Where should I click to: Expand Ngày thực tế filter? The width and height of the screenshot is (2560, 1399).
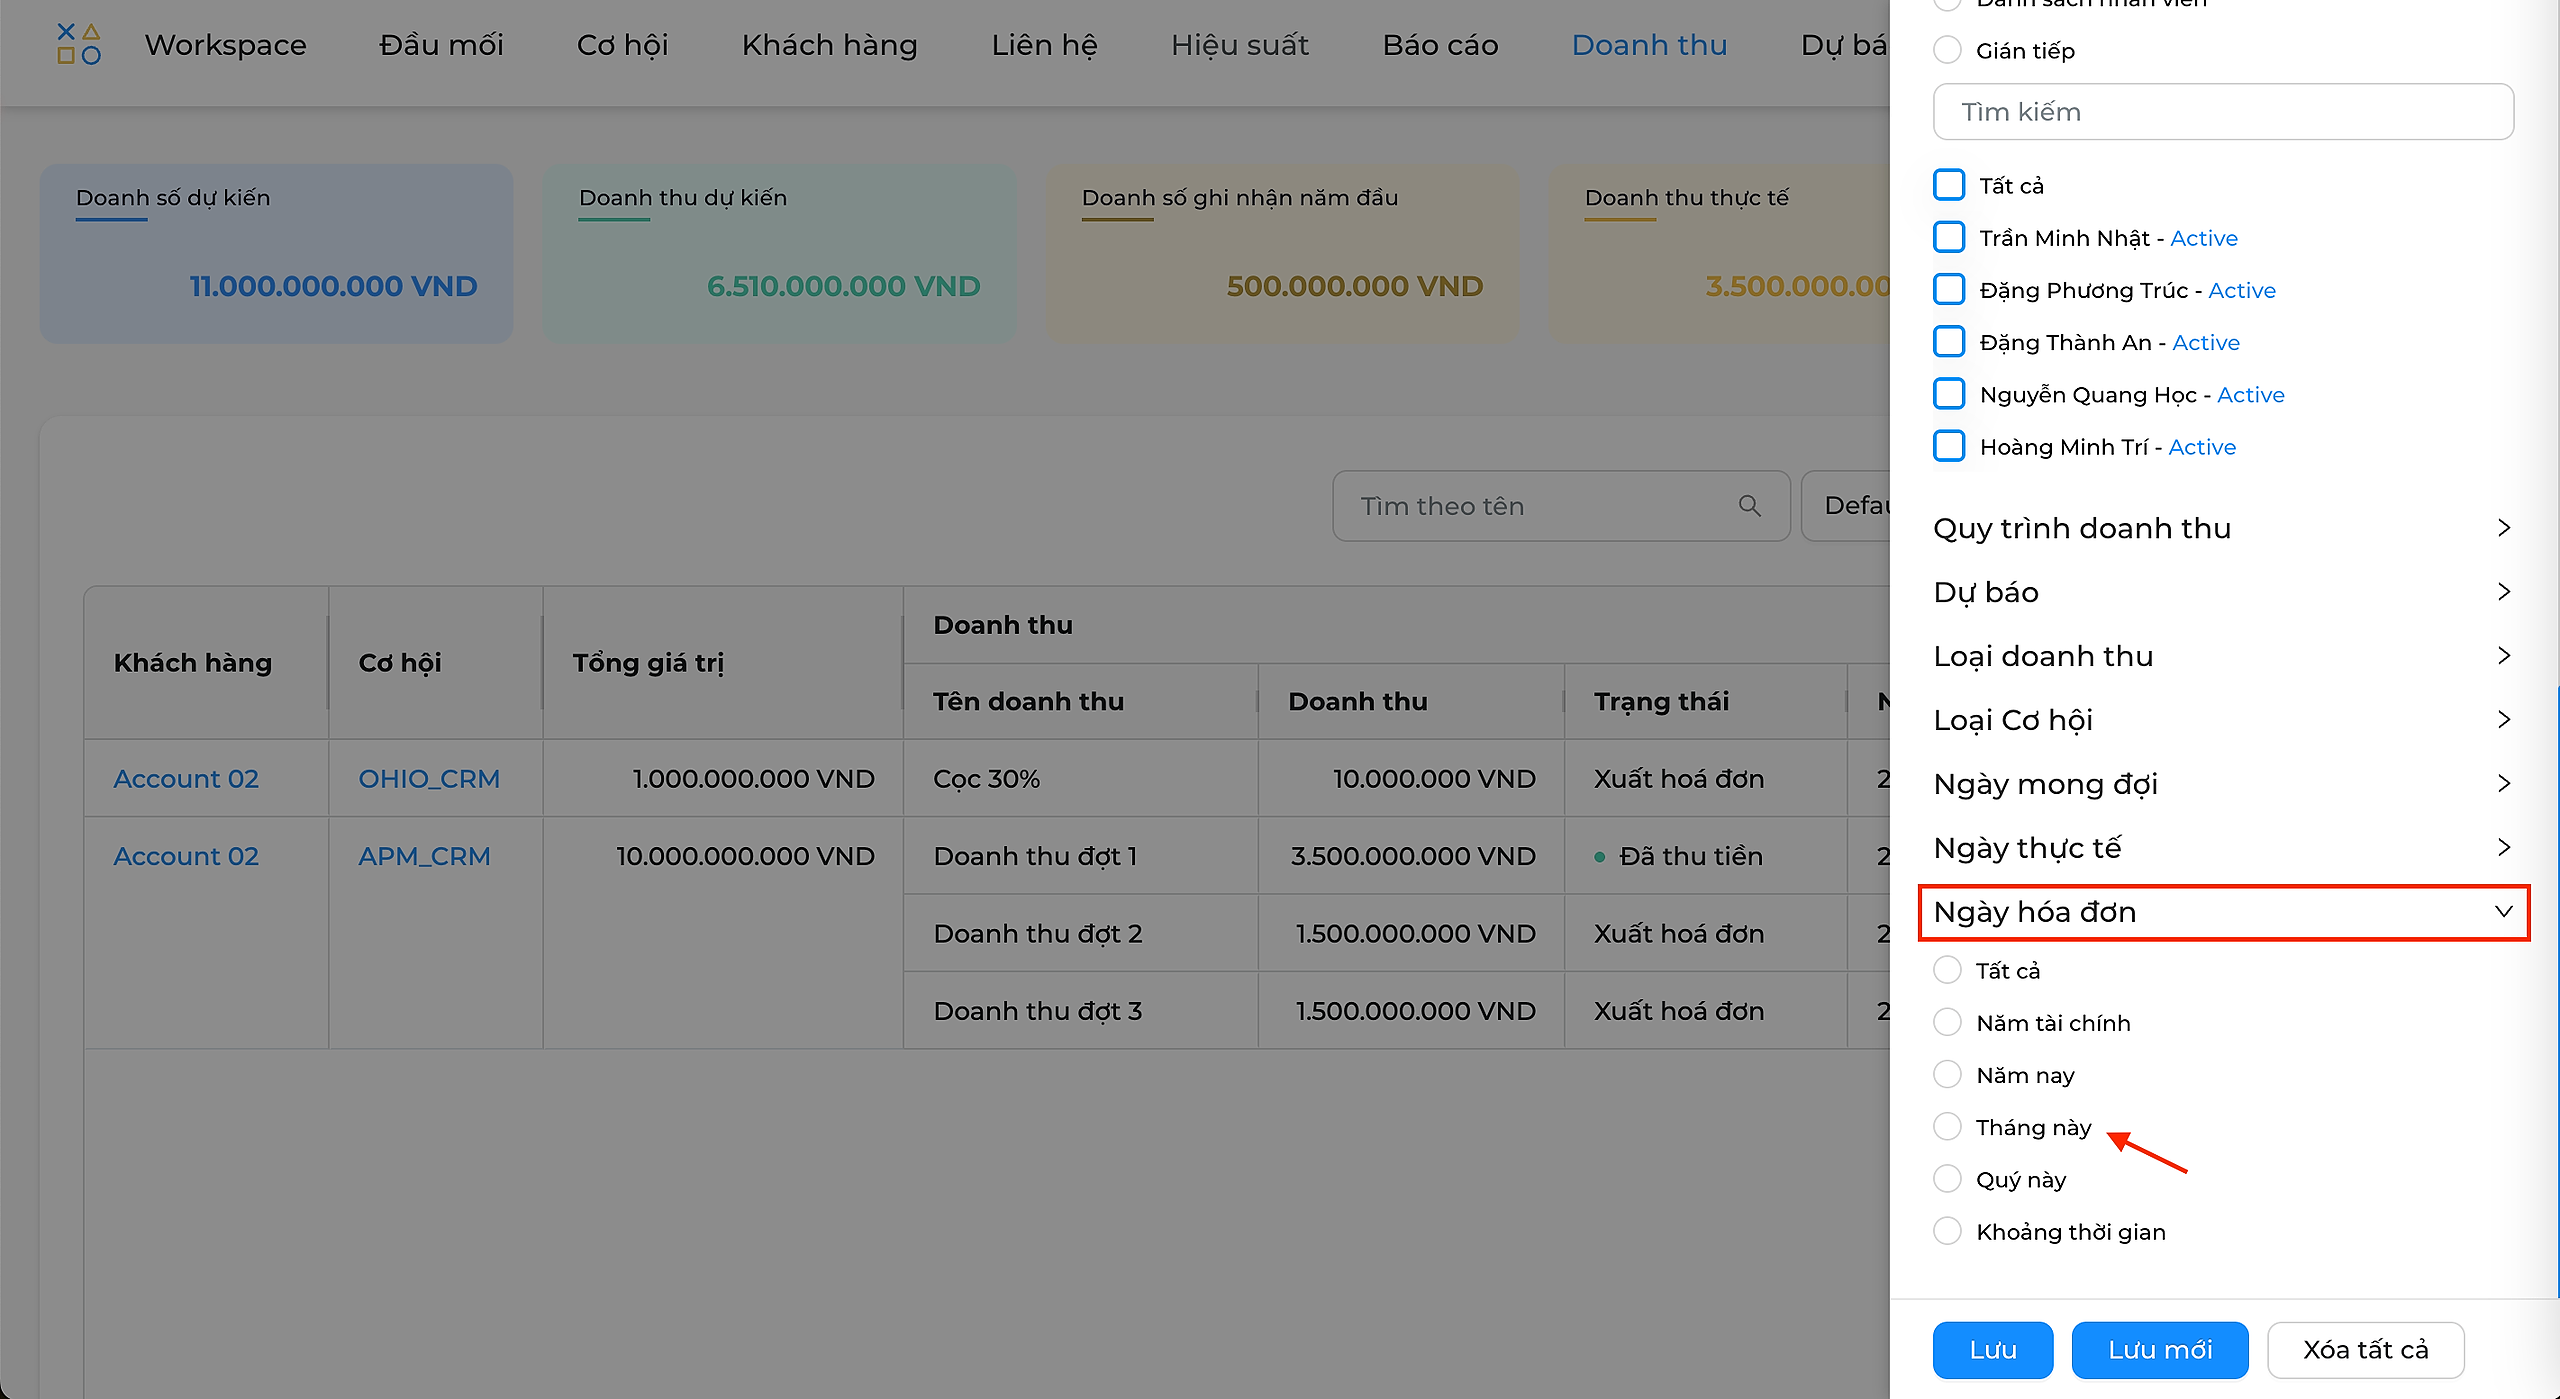2223,848
